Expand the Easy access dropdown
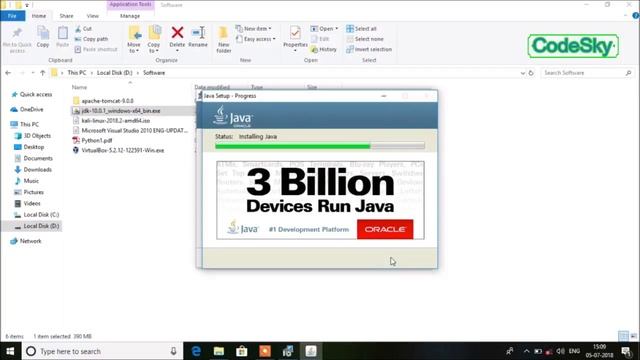Viewport: 640px width, 360px height. (x=256, y=39)
